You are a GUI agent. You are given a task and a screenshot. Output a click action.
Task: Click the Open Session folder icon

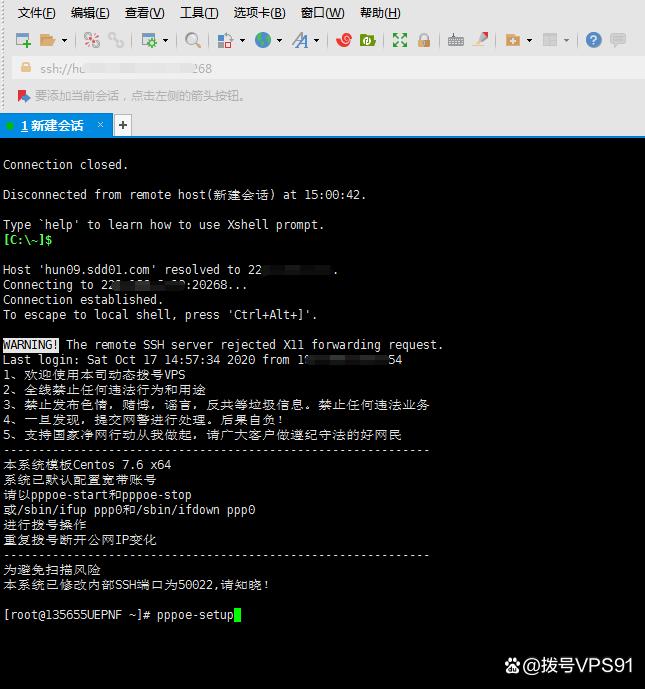(x=47, y=40)
